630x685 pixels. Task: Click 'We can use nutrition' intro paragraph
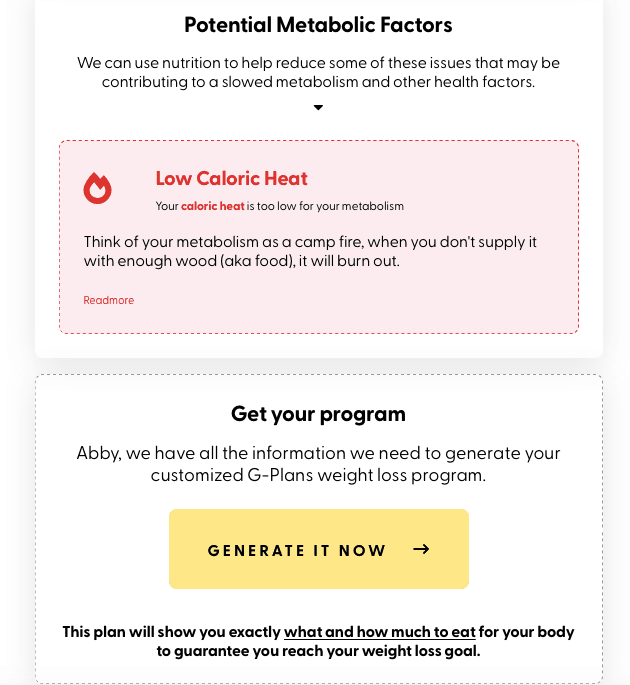(x=318, y=72)
